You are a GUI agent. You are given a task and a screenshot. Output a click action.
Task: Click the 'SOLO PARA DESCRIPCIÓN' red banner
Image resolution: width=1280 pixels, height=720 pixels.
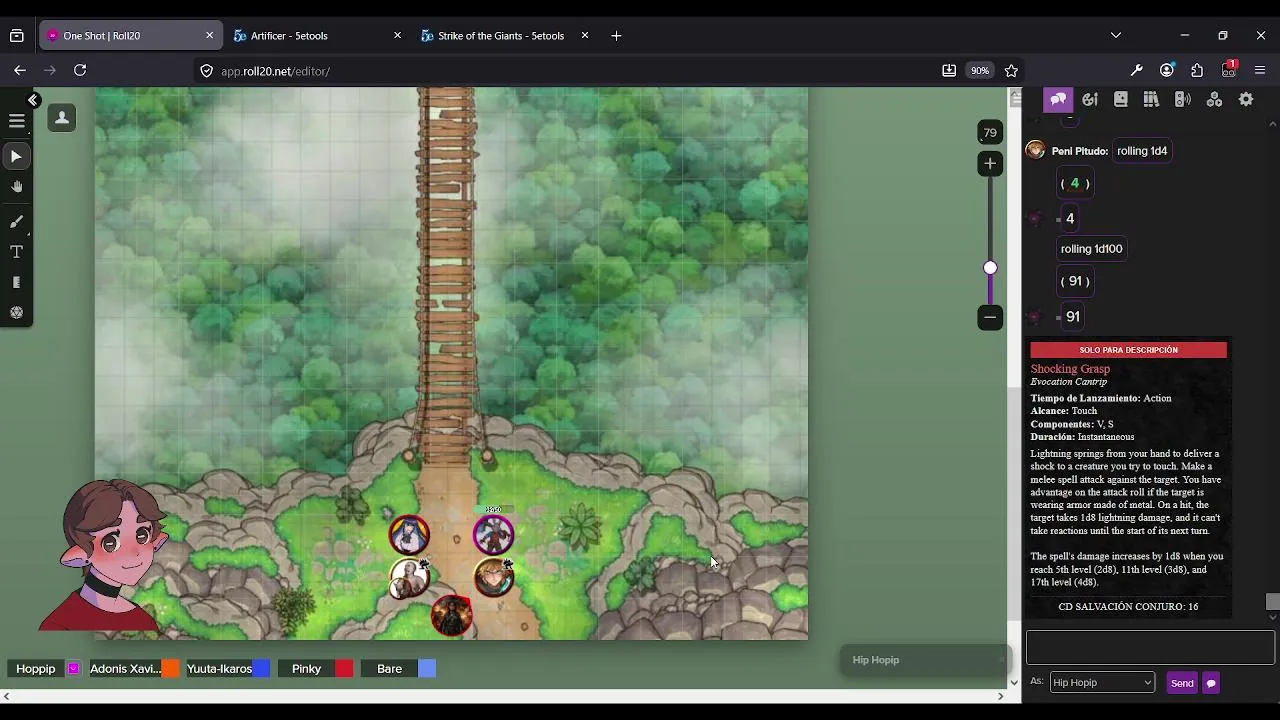tap(1128, 350)
